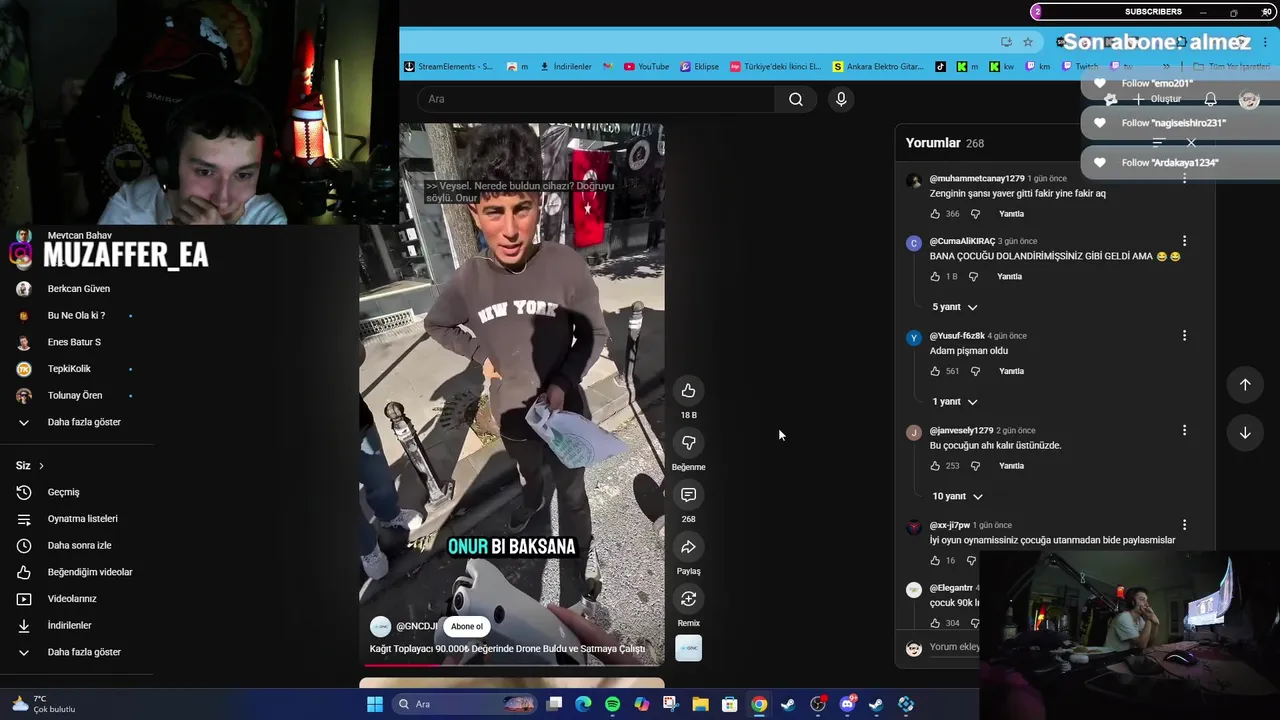This screenshot has width=1280, height=720.
Task: Open the @GNCDJI channel avatar on the Short
Action: (380, 627)
